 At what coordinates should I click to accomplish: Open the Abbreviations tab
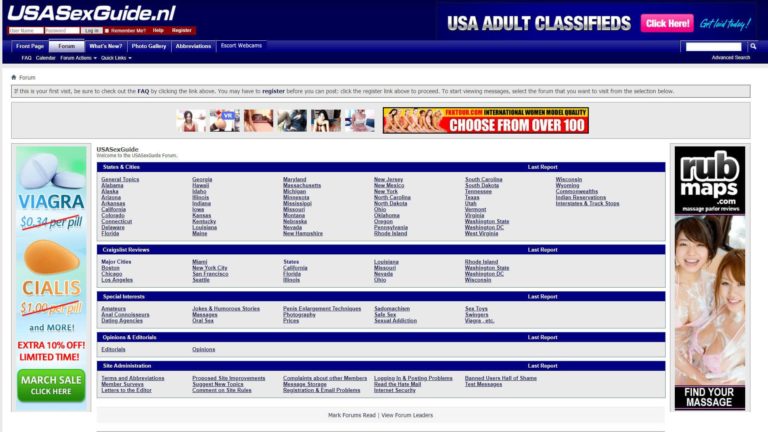pos(193,46)
